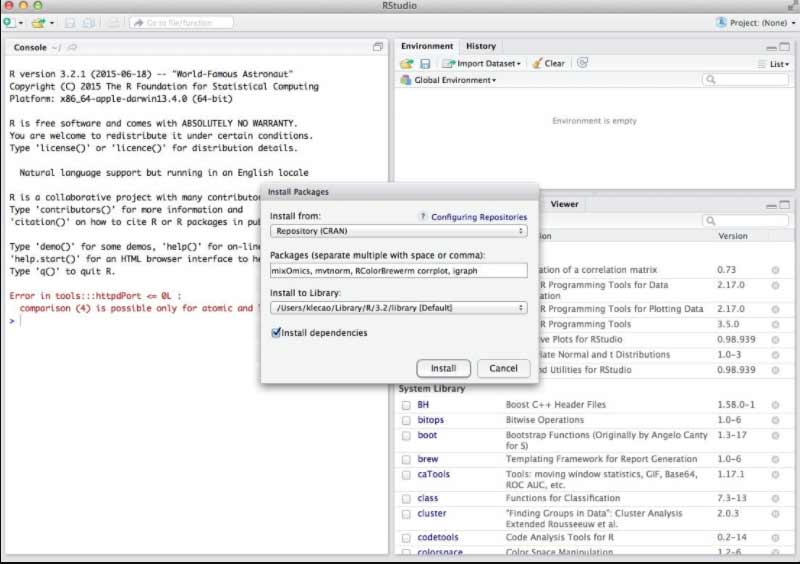Image resolution: width=800 pixels, height=564 pixels.
Task: Maximize the Console pane
Action: (x=378, y=47)
